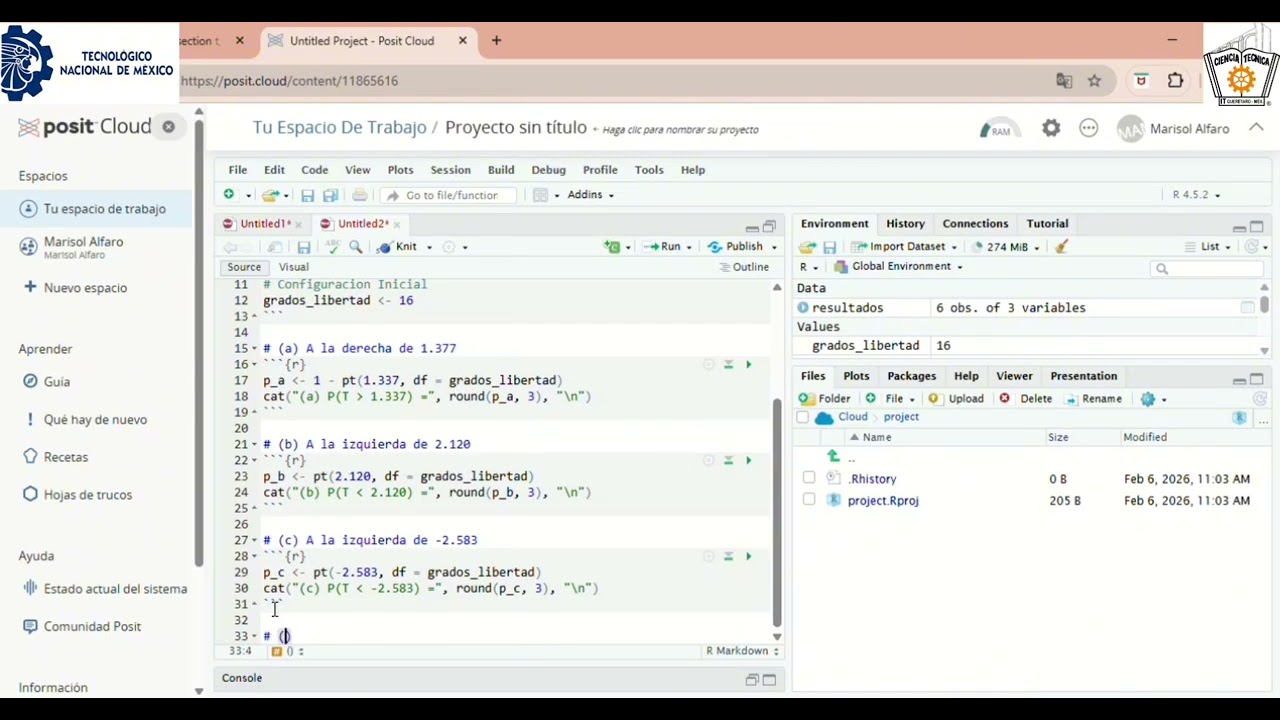Click the Go to file/function field
This screenshot has width=1280, height=720.
coord(450,195)
